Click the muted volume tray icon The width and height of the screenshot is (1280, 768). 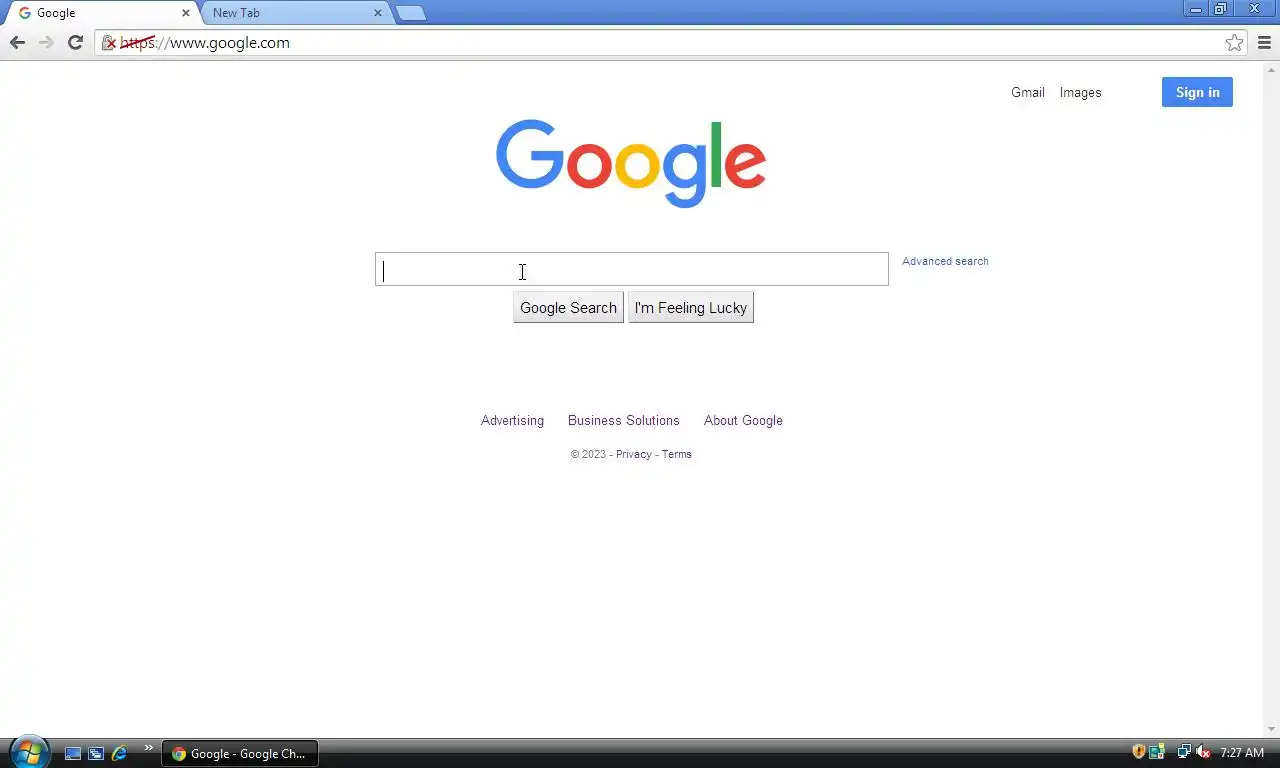[x=1203, y=752]
